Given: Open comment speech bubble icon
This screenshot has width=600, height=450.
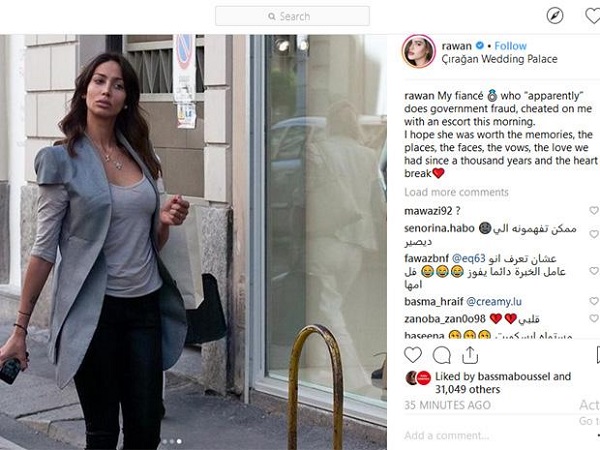Looking at the screenshot, I should tap(442, 355).
